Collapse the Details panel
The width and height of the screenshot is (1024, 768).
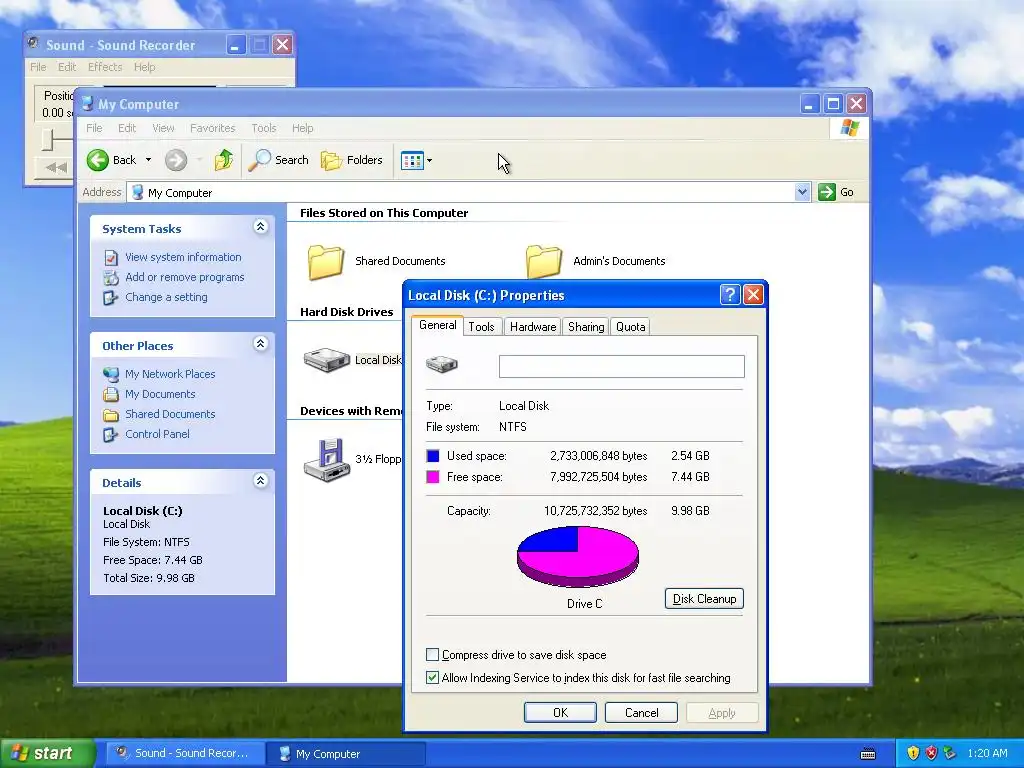click(x=261, y=481)
